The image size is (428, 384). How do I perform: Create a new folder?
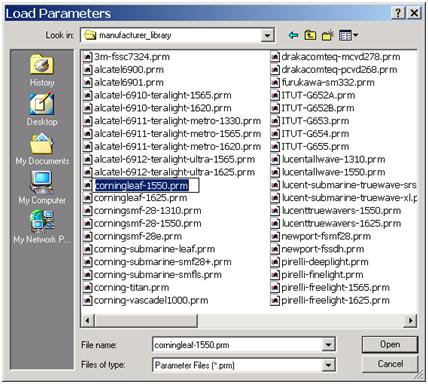pos(328,35)
